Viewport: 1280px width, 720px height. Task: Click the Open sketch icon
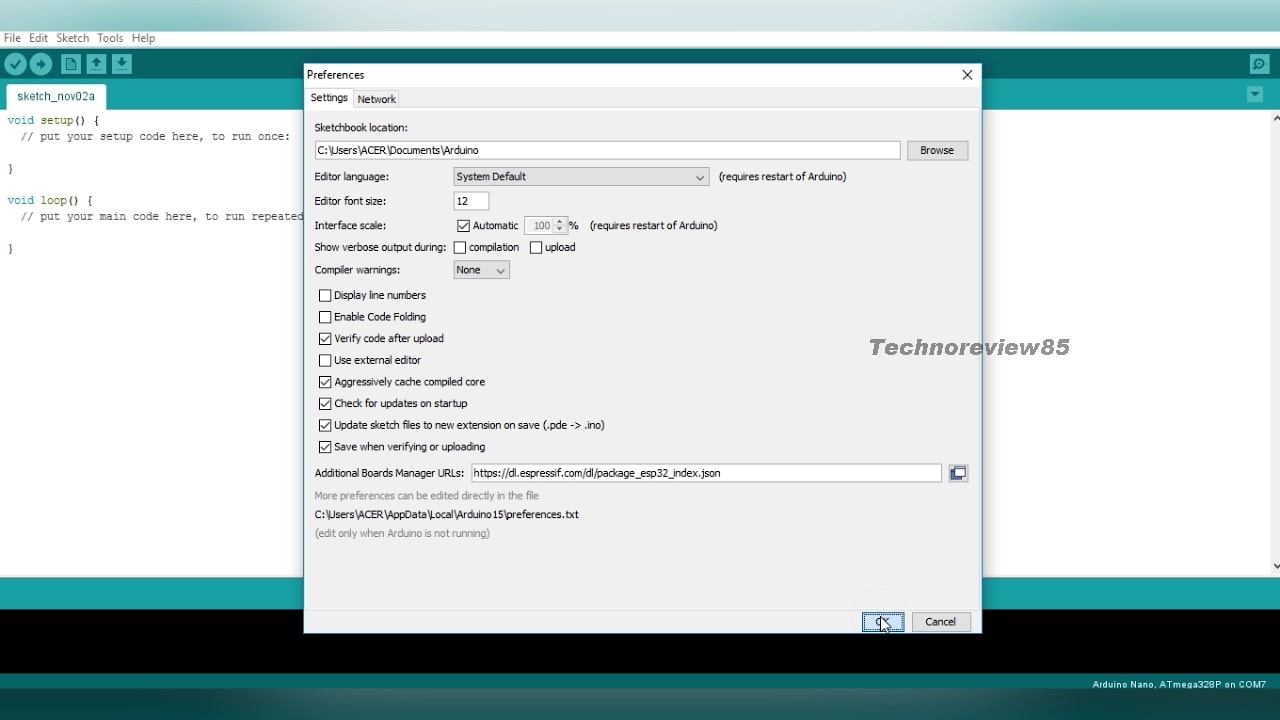coord(96,64)
